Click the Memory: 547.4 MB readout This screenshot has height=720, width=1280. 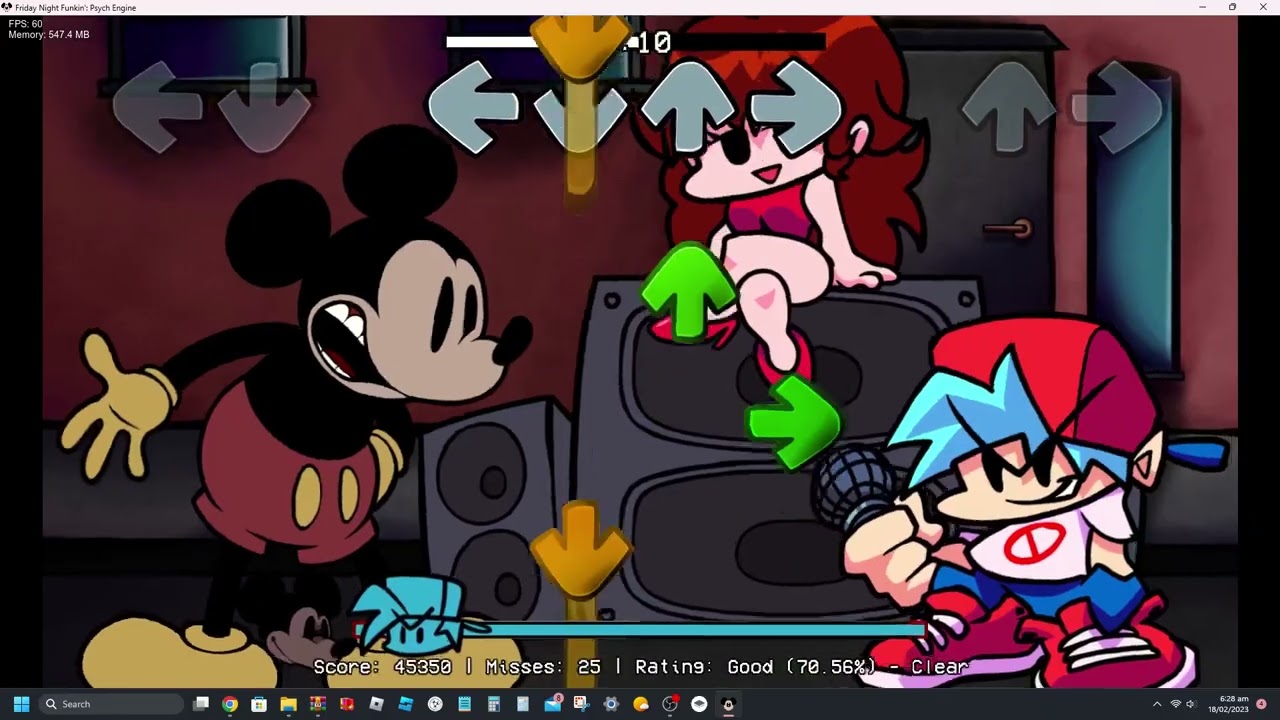pyautogui.click(x=49, y=35)
